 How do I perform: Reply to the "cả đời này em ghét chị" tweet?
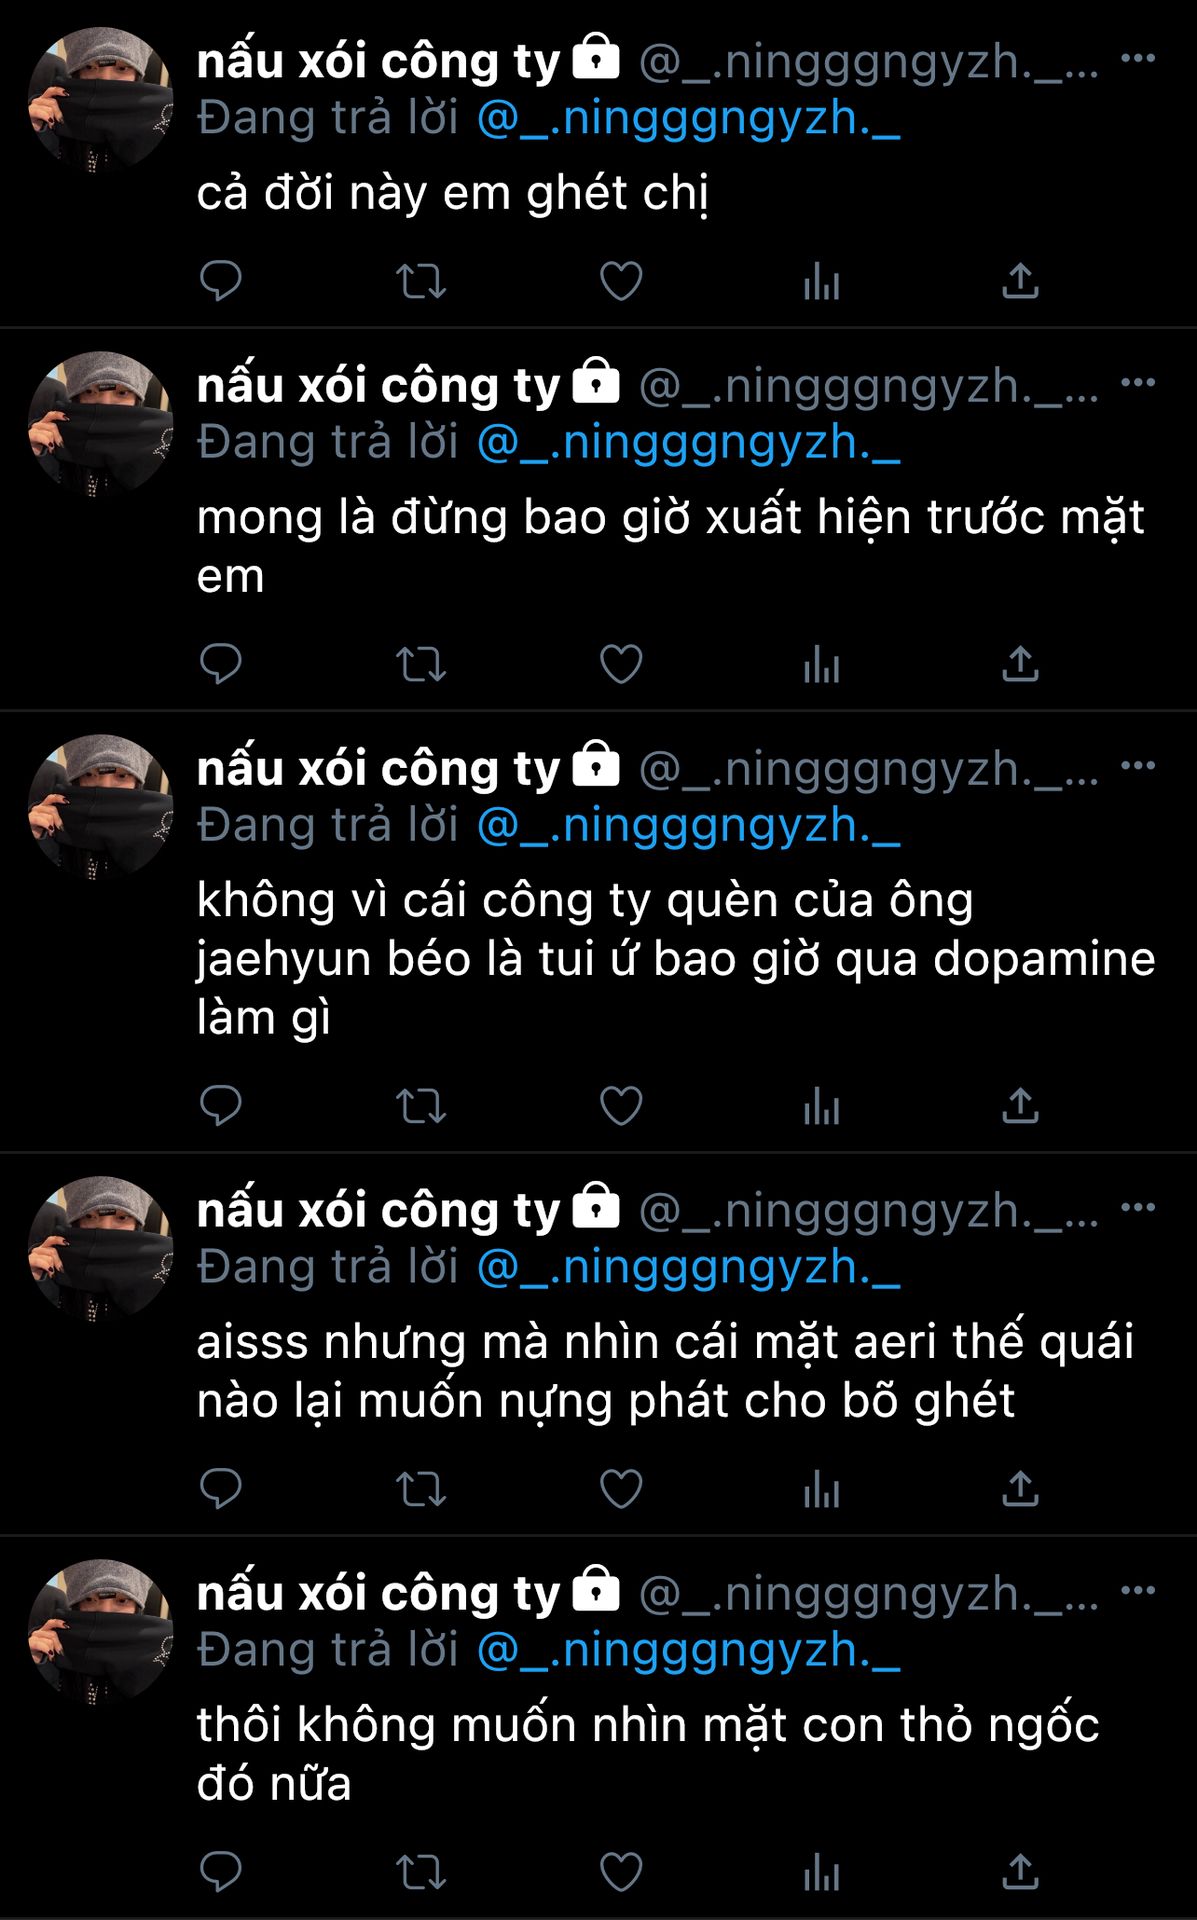coord(220,281)
